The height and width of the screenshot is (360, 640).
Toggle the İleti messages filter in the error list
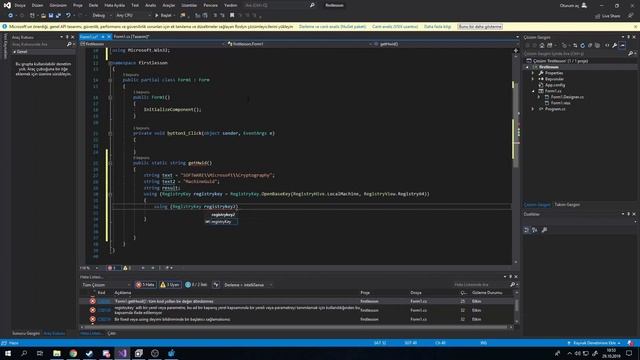point(196,284)
